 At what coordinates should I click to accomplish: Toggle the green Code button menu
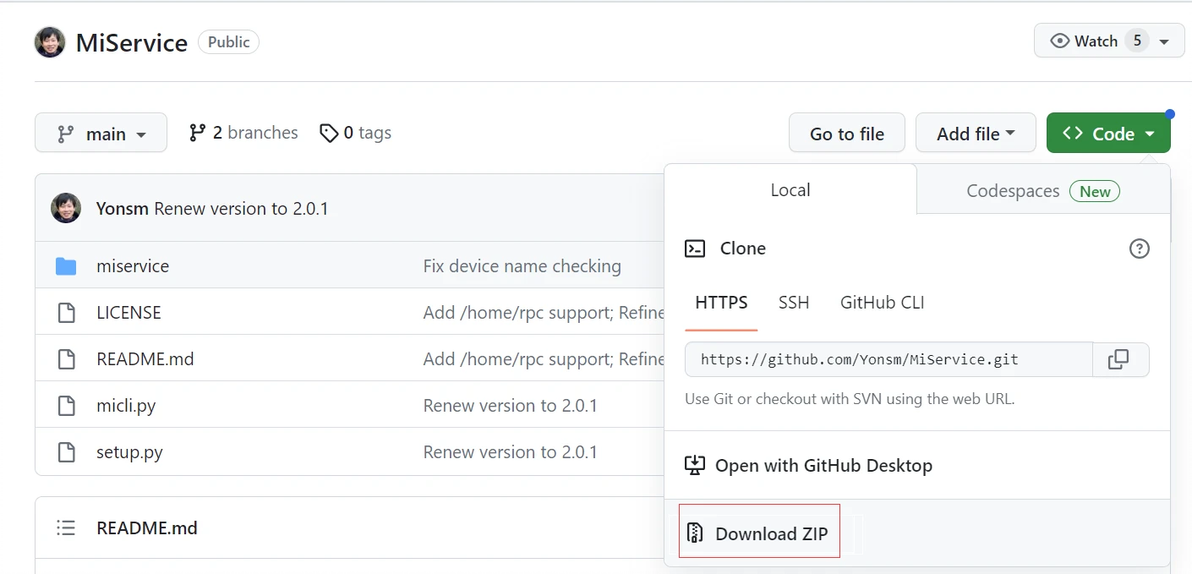point(1108,133)
